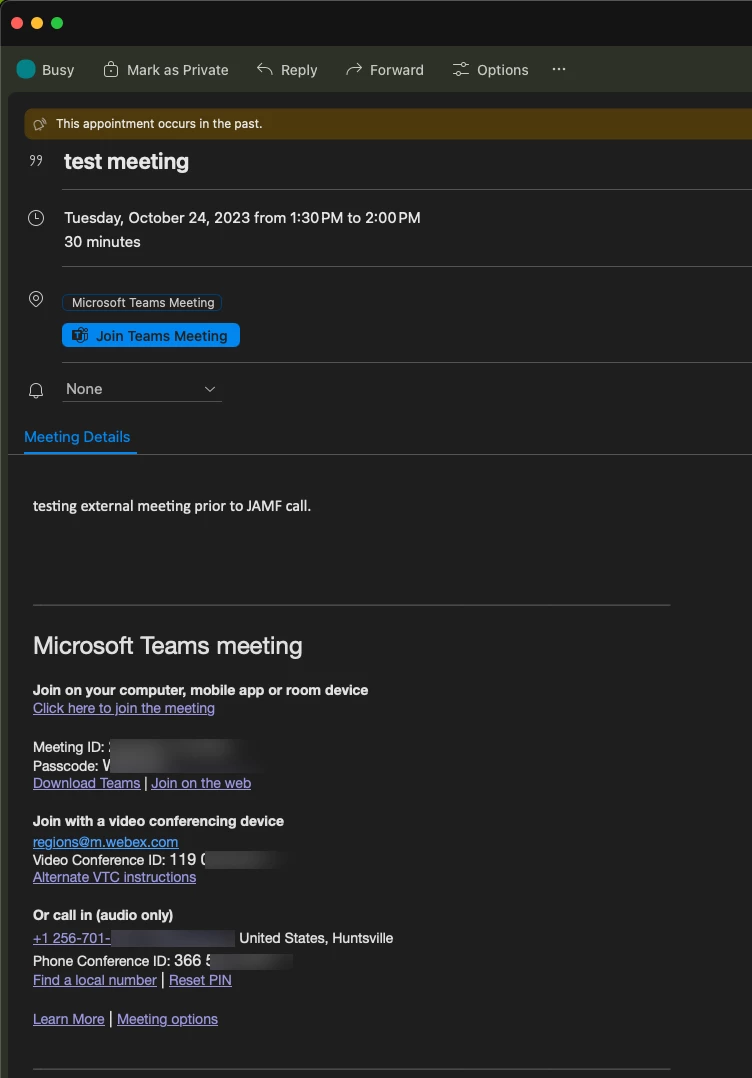Click the Reply arrow icon

(265, 69)
